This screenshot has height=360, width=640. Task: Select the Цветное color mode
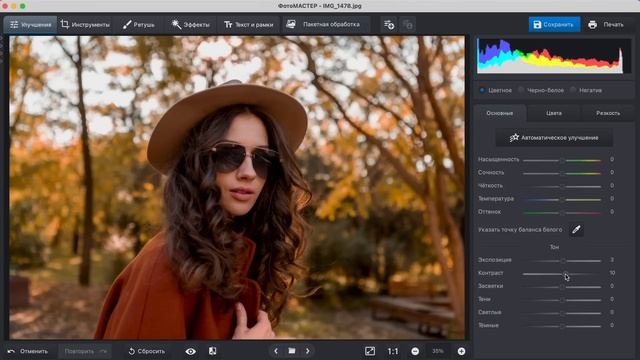tap(496, 90)
